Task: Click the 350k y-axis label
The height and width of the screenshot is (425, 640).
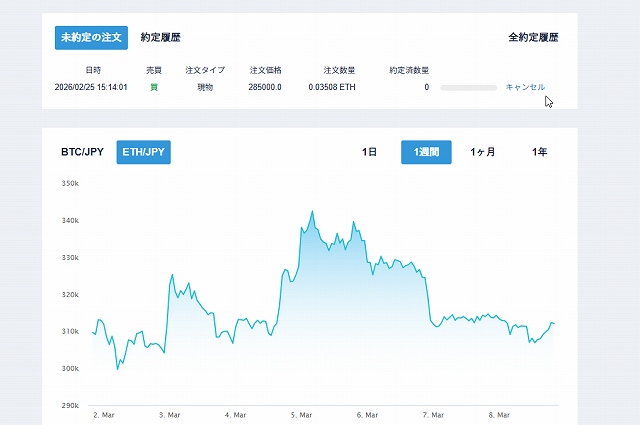Action: pyautogui.click(x=70, y=183)
